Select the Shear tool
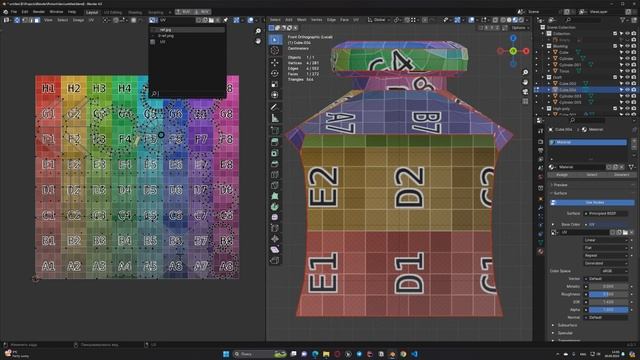The image size is (640, 360). [275, 249]
